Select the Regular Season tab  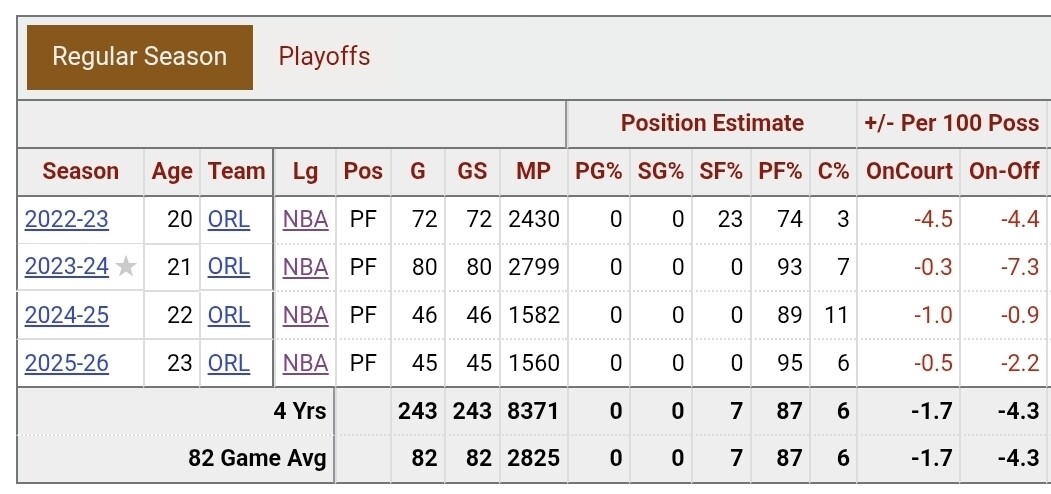coord(140,57)
